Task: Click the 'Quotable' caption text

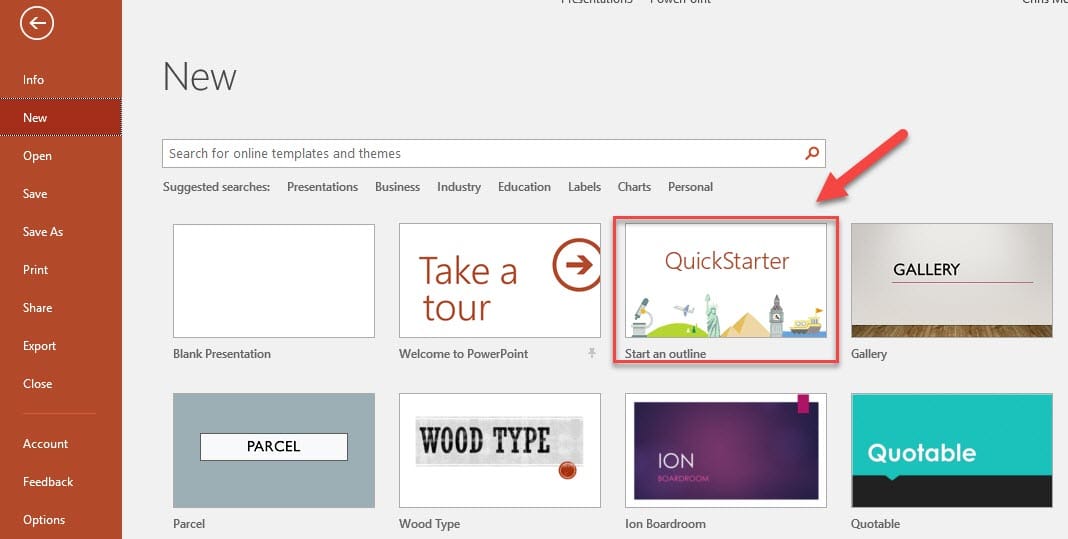Action: 875,524
